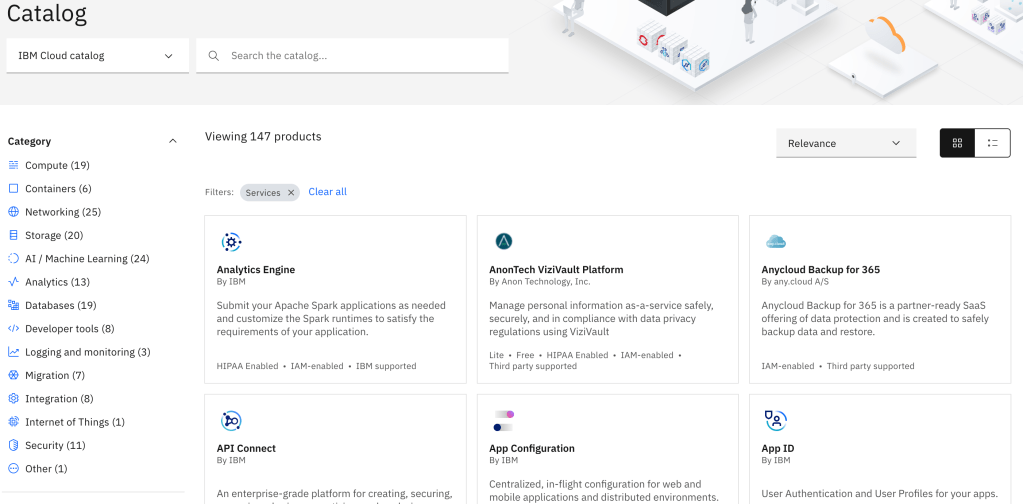
Task: Collapse the Category section
Action: click(x=172, y=142)
